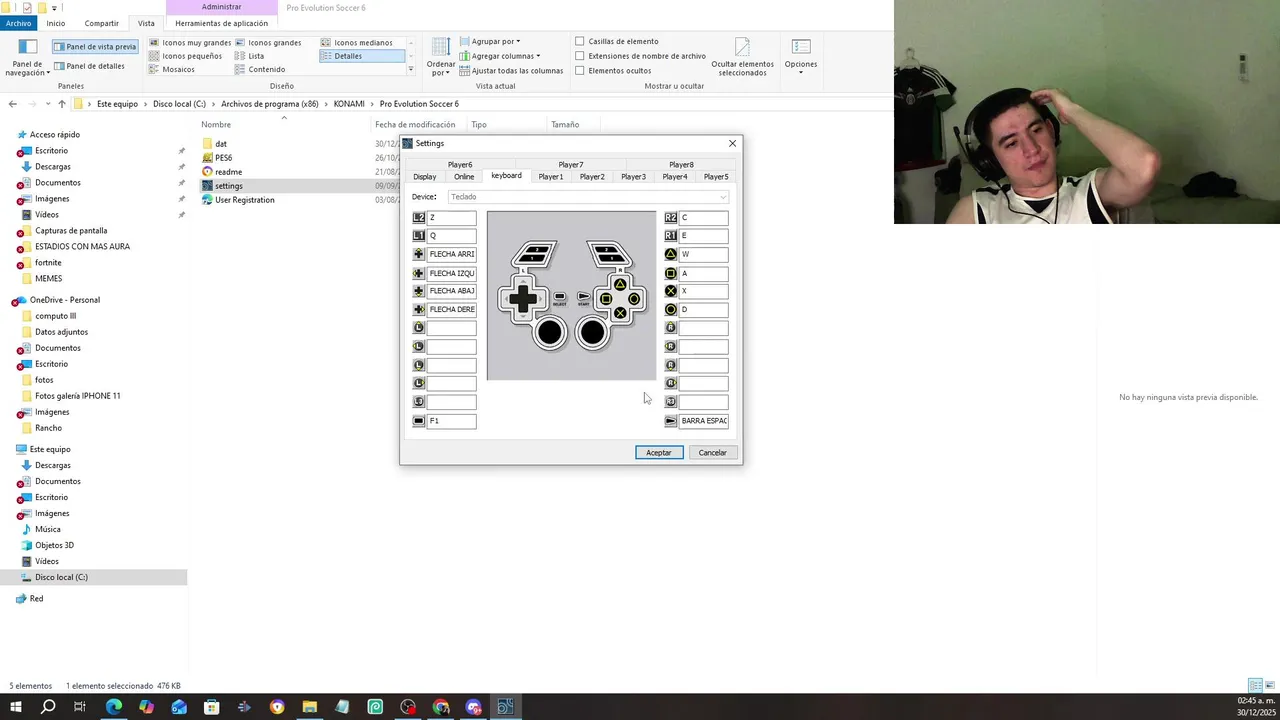The image size is (1280, 720).
Task: Click the L1 button icon in Settings
Action: 419,236
